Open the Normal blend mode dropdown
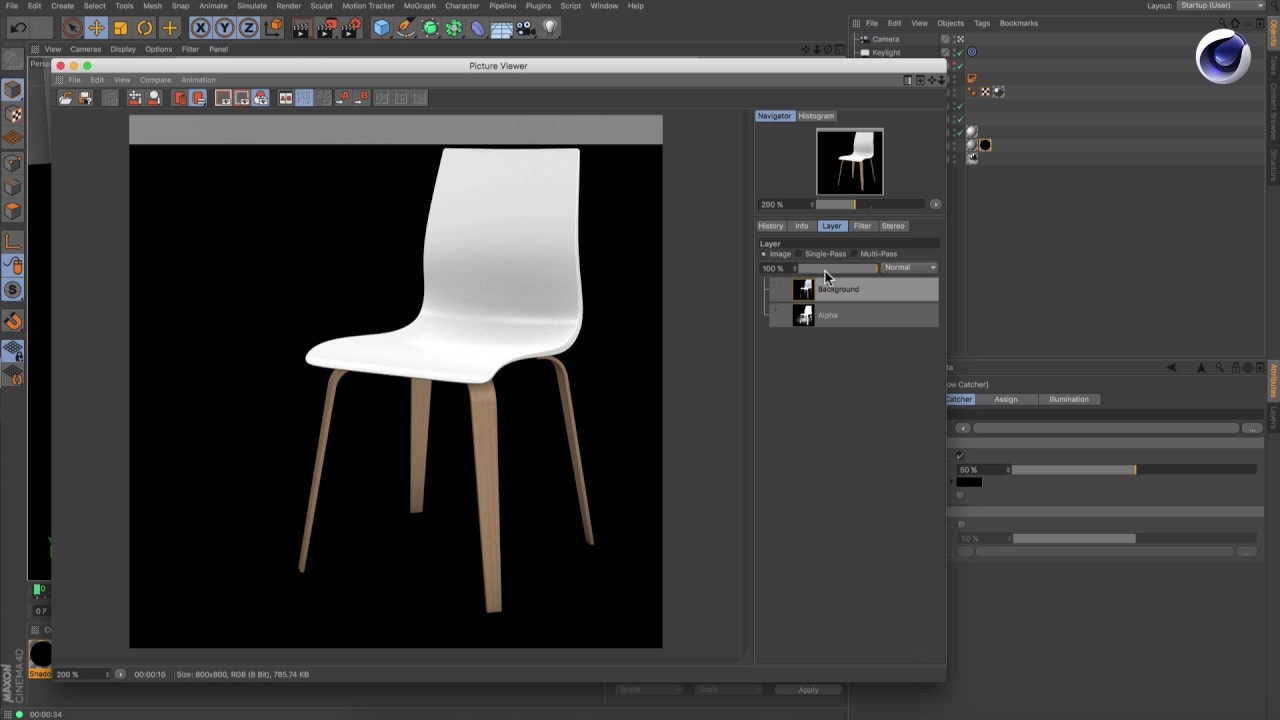Image resolution: width=1280 pixels, height=720 pixels. click(909, 268)
